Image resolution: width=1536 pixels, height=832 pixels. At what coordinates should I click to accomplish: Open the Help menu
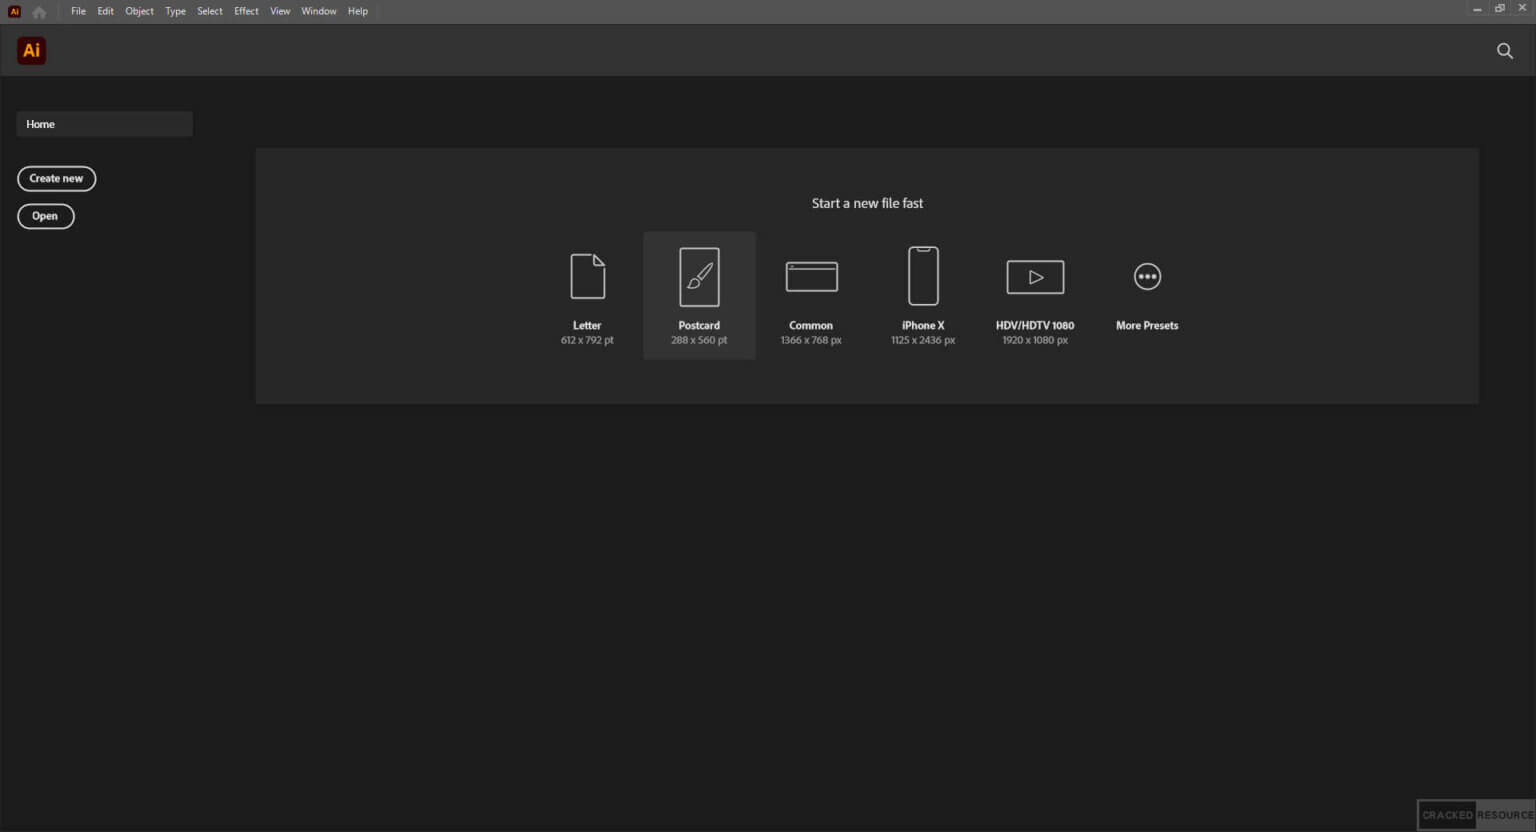click(x=358, y=11)
